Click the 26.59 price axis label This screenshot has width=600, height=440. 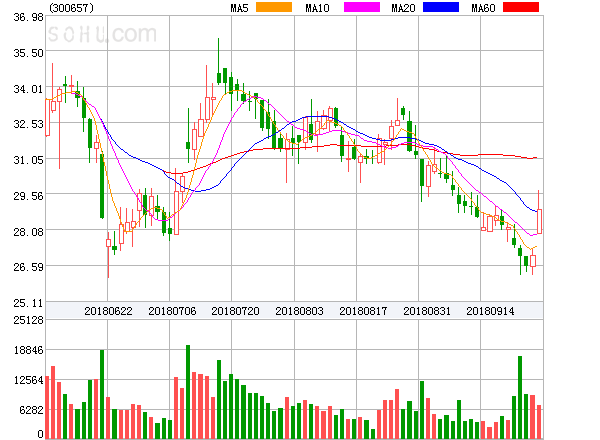pos(28,267)
